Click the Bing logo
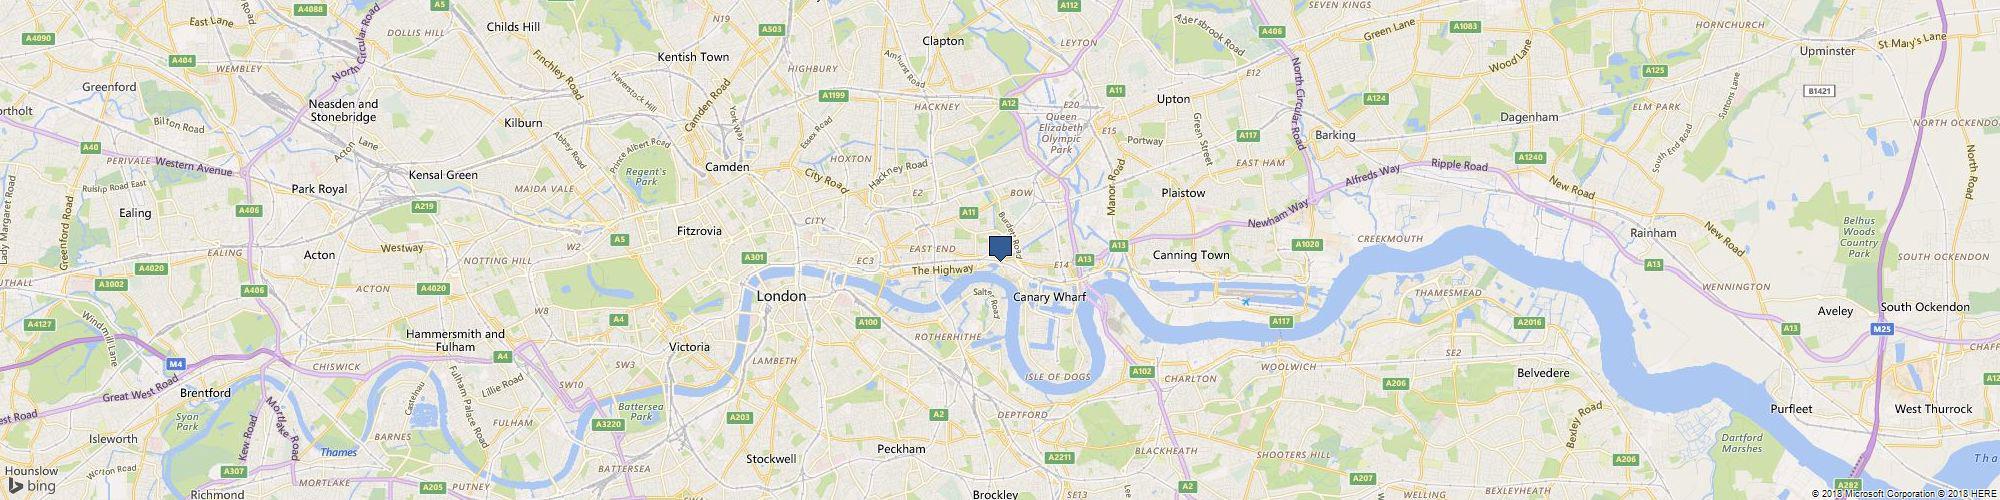 (33, 486)
